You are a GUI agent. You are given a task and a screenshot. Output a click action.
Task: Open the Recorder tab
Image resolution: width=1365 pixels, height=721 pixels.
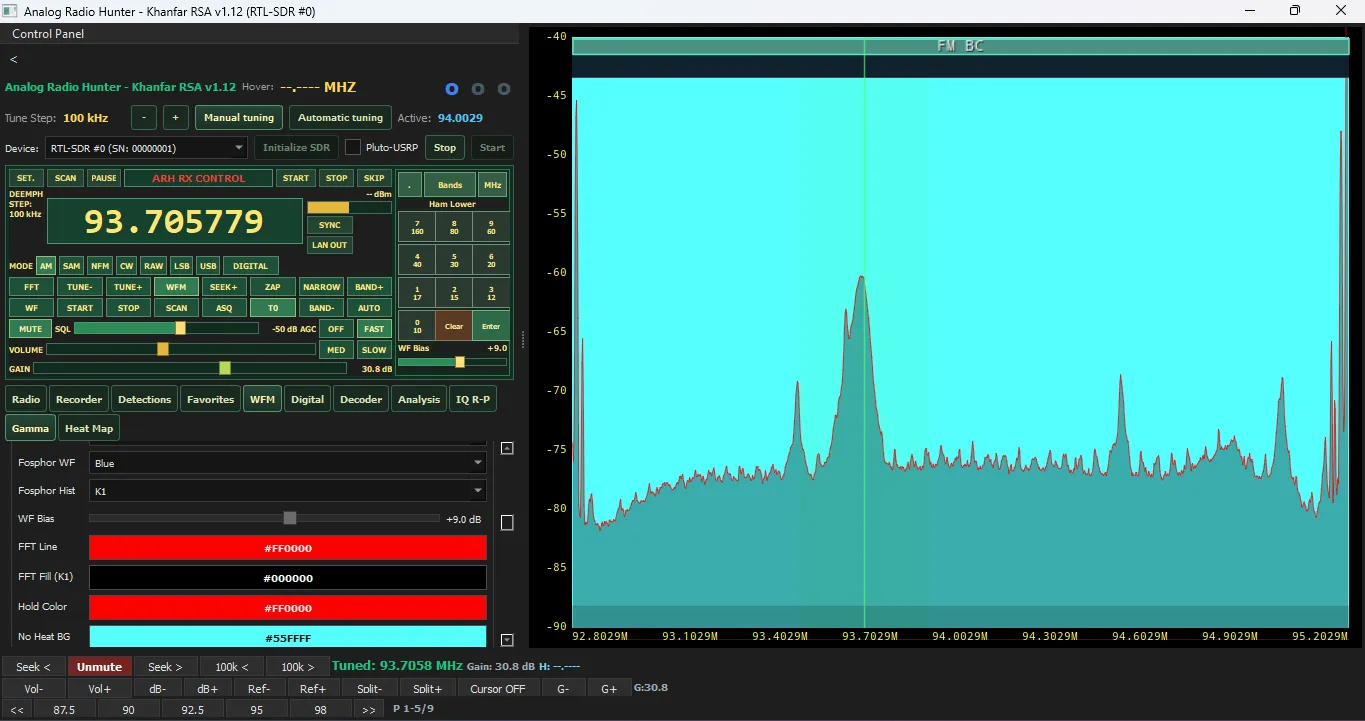(79, 399)
